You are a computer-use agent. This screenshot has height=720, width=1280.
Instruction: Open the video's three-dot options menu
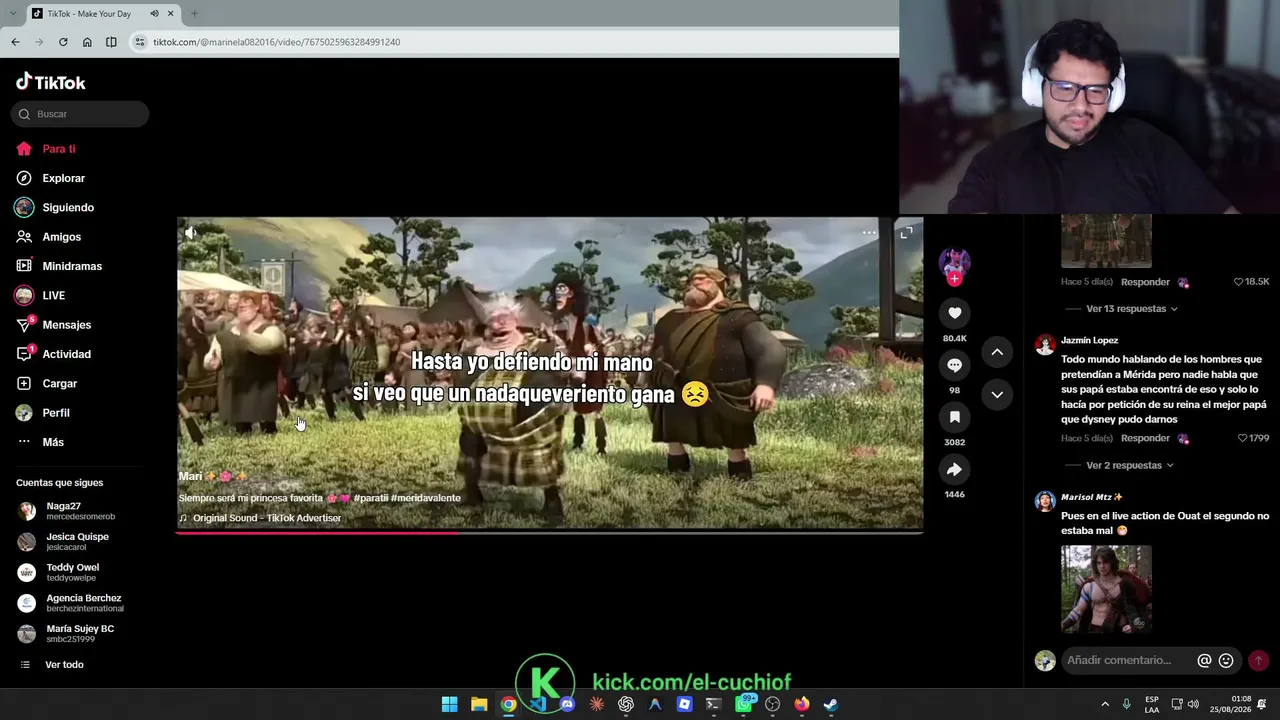click(869, 232)
